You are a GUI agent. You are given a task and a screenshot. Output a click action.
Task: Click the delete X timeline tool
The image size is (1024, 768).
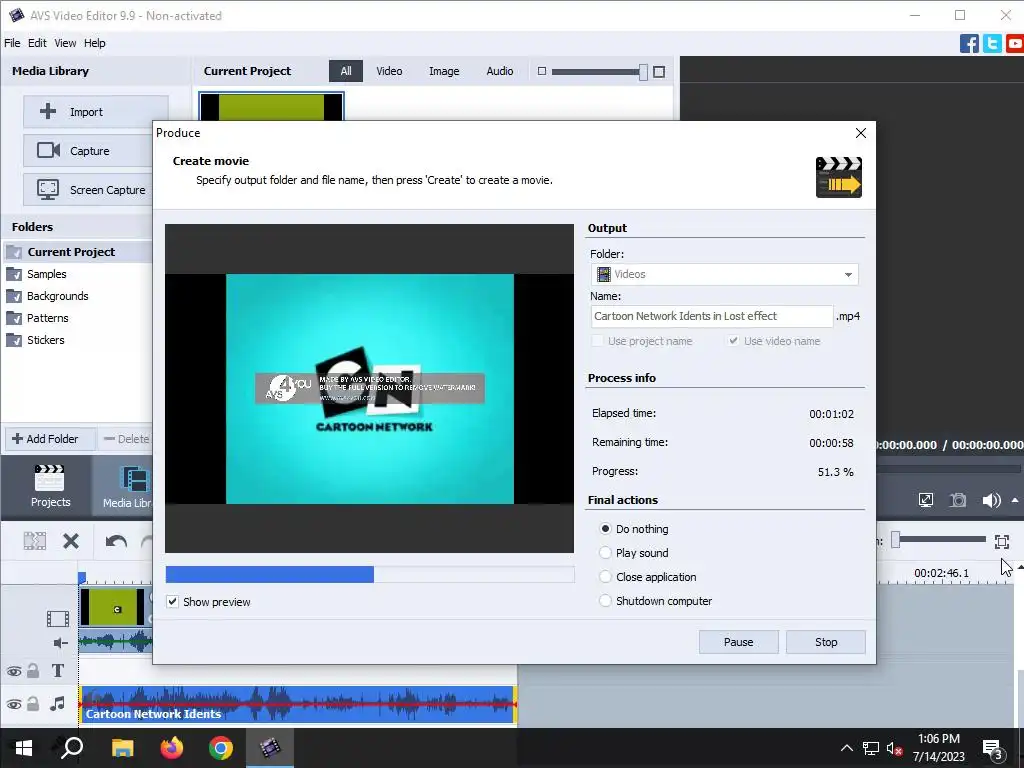click(x=71, y=541)
